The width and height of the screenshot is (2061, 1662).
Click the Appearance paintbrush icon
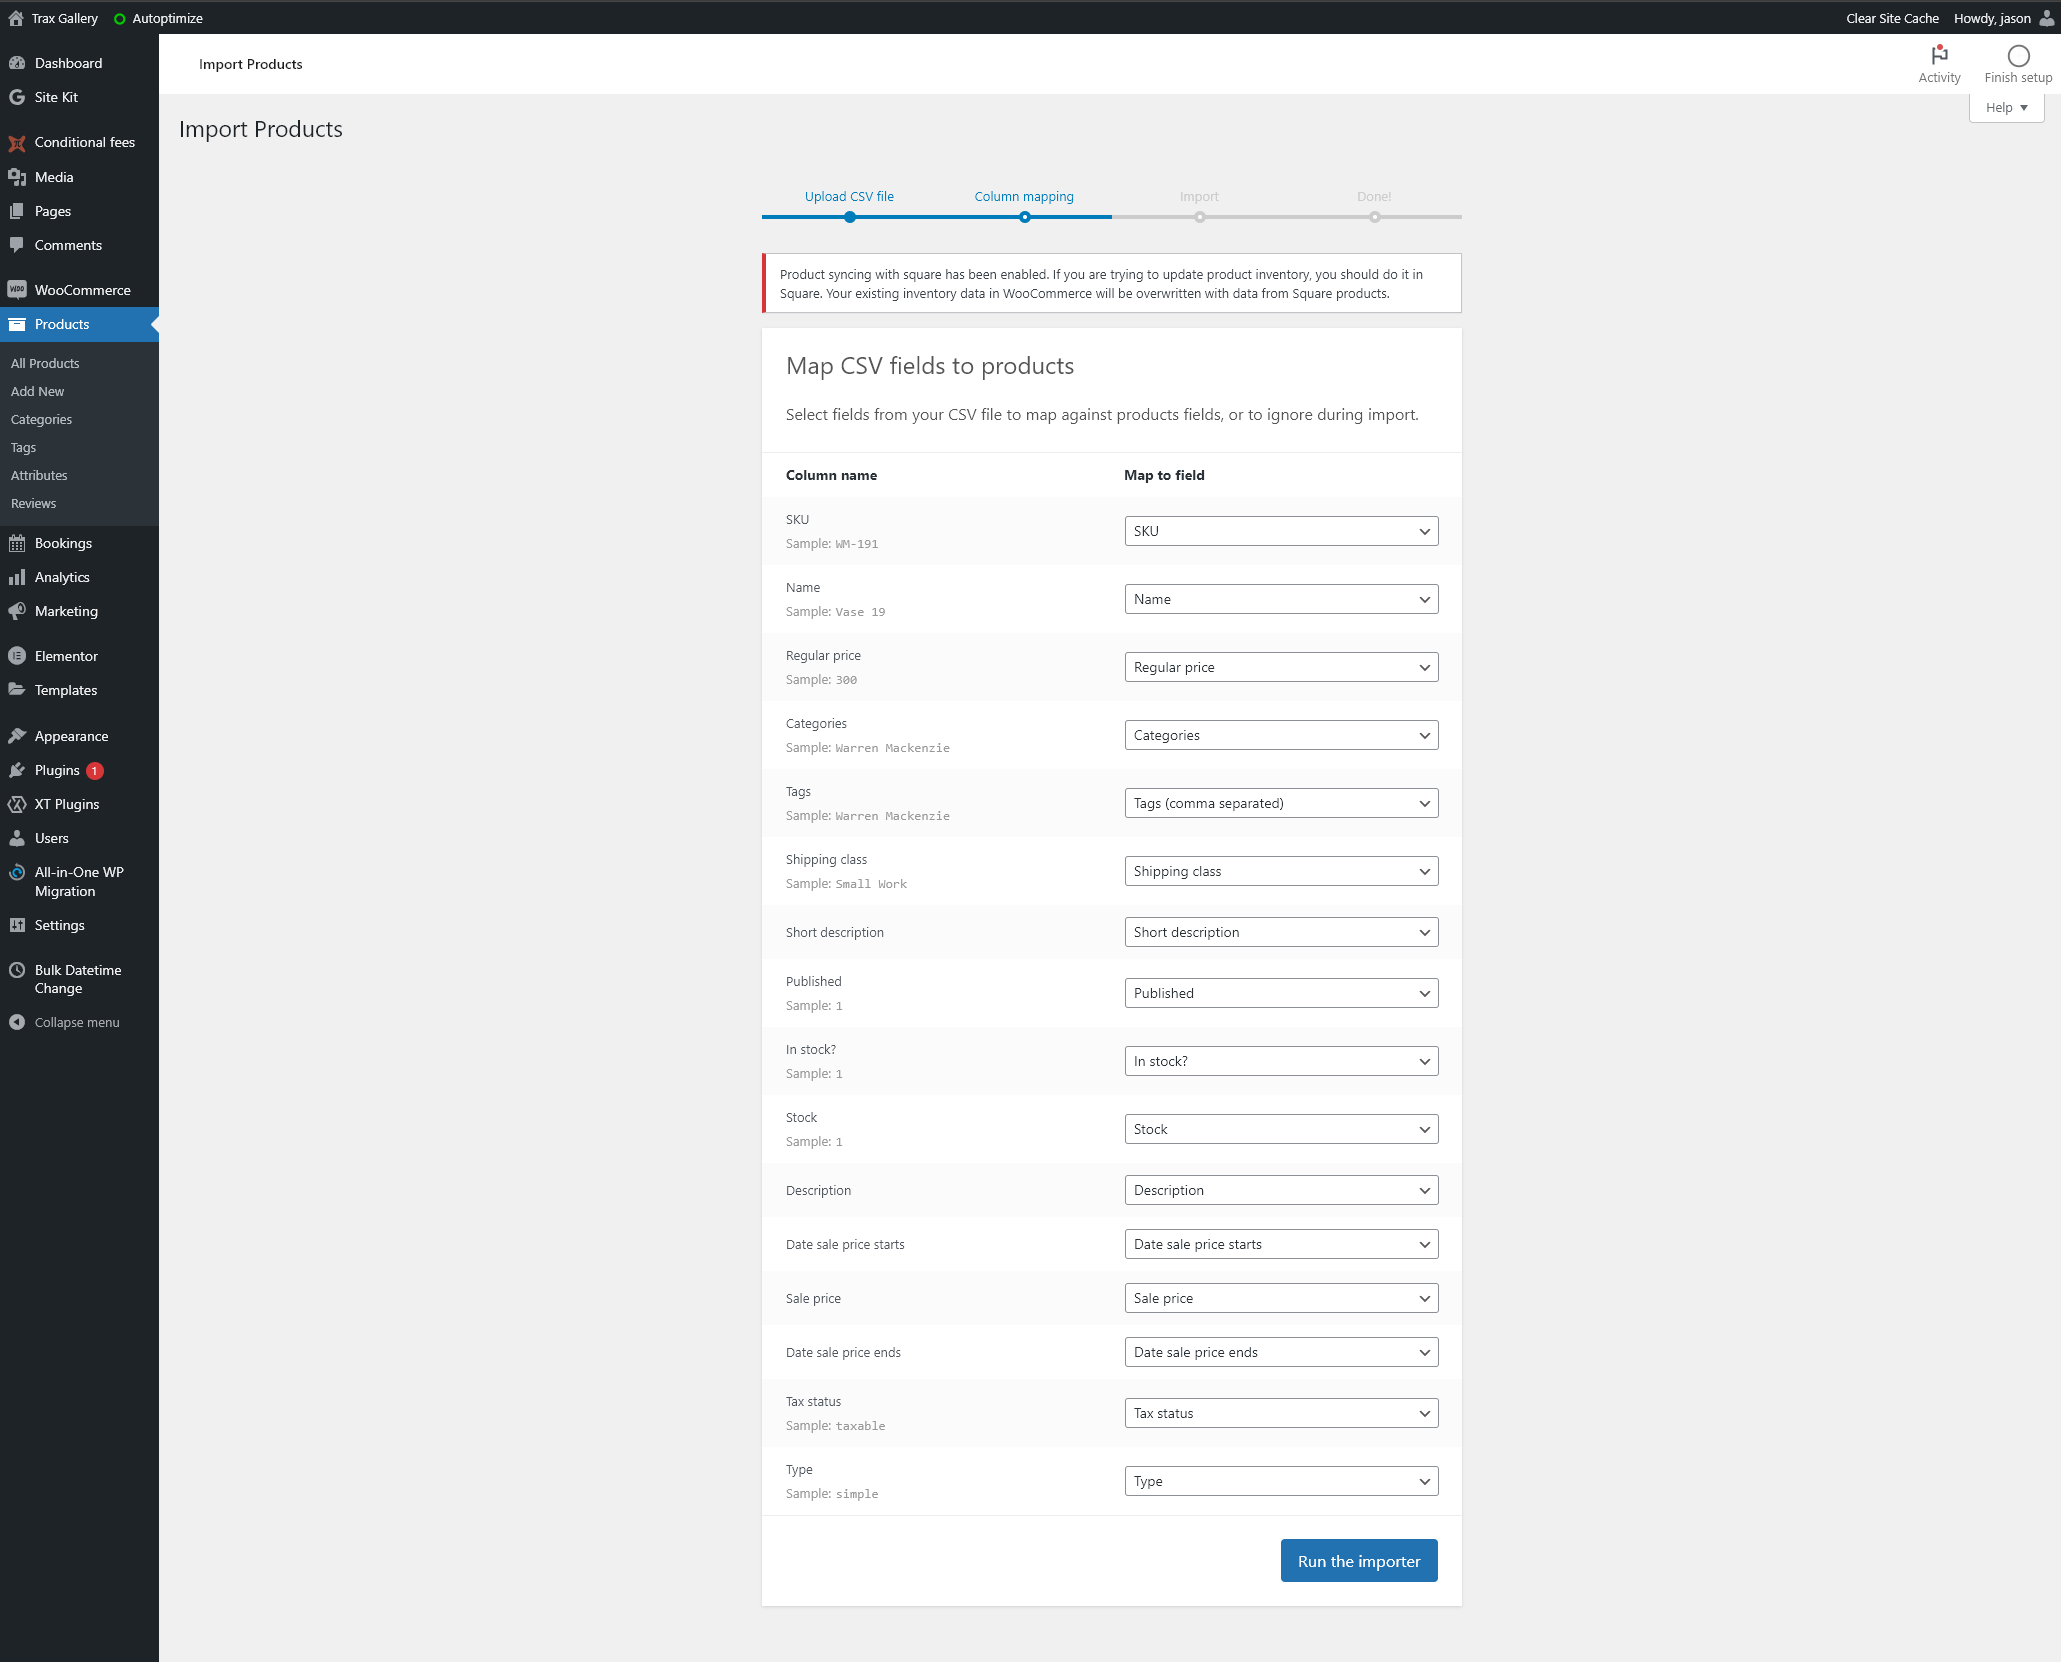pyautogui.click(x=17, y=736)
